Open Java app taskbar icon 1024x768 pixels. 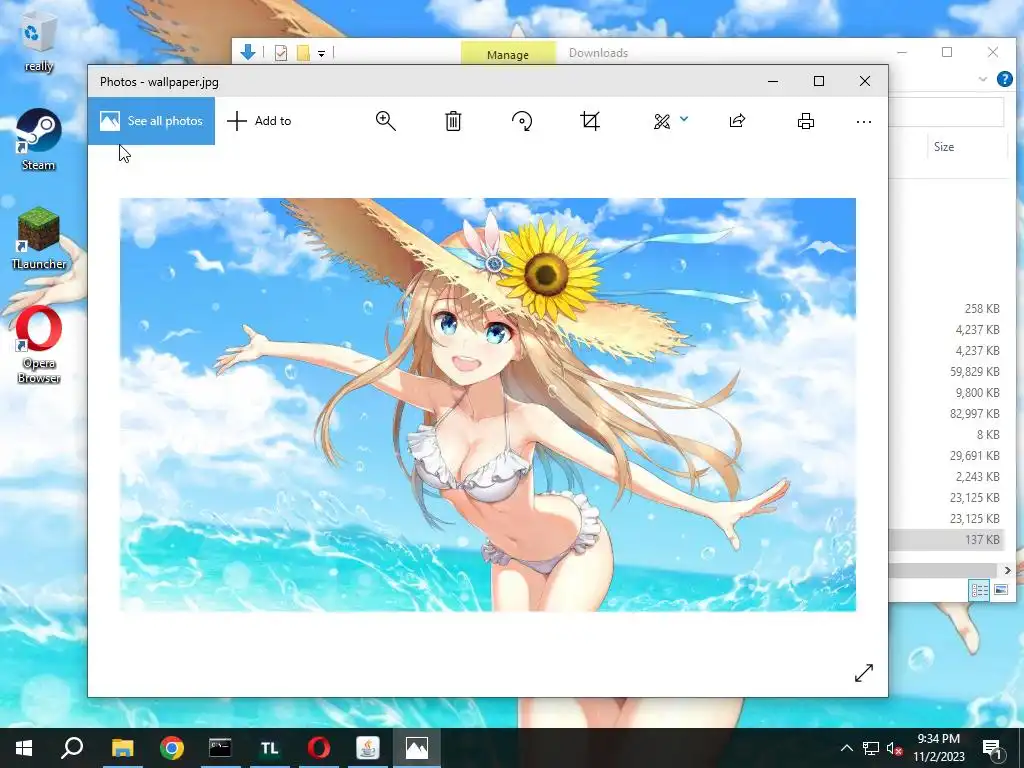coord(368,748)
